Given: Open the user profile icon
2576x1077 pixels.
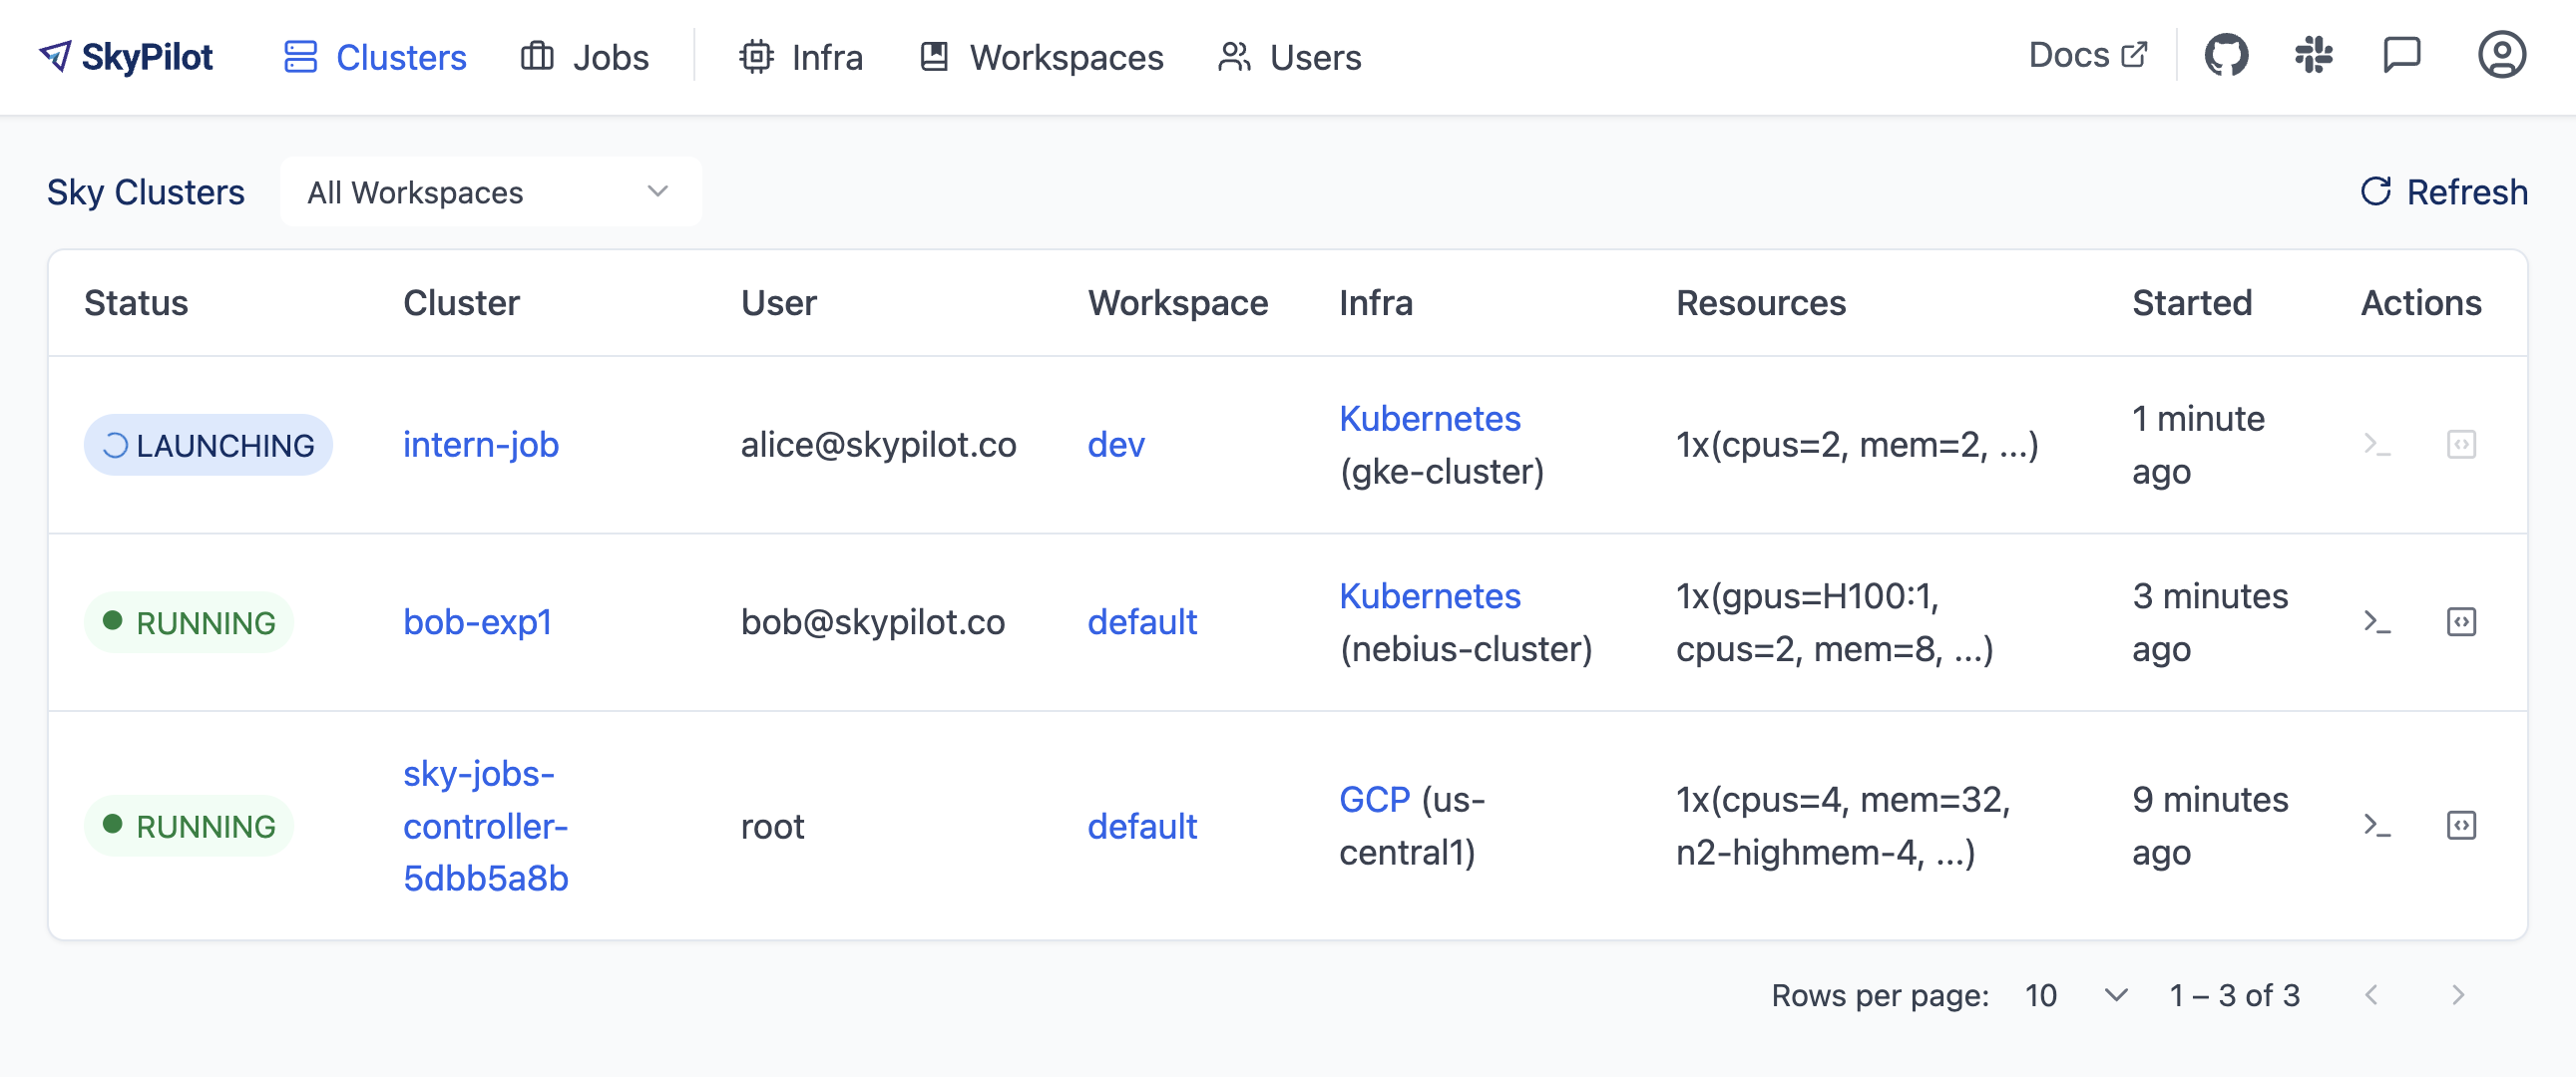Looking at the screenshot, I should click(x=2501, y=56).
